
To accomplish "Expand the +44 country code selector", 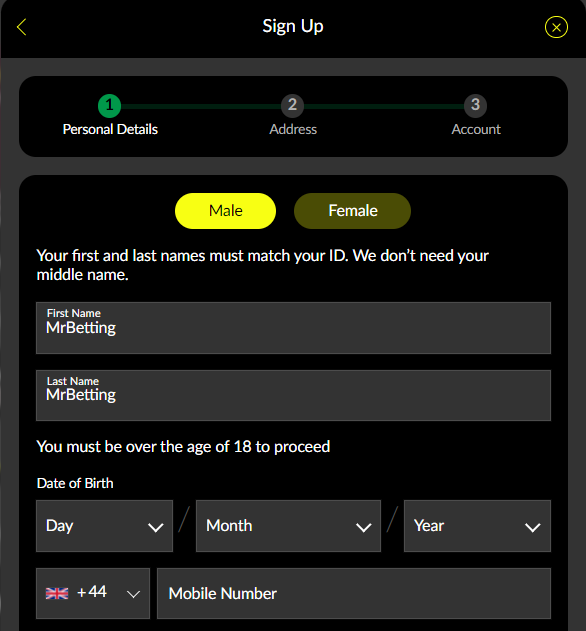I will click(93, 593).
